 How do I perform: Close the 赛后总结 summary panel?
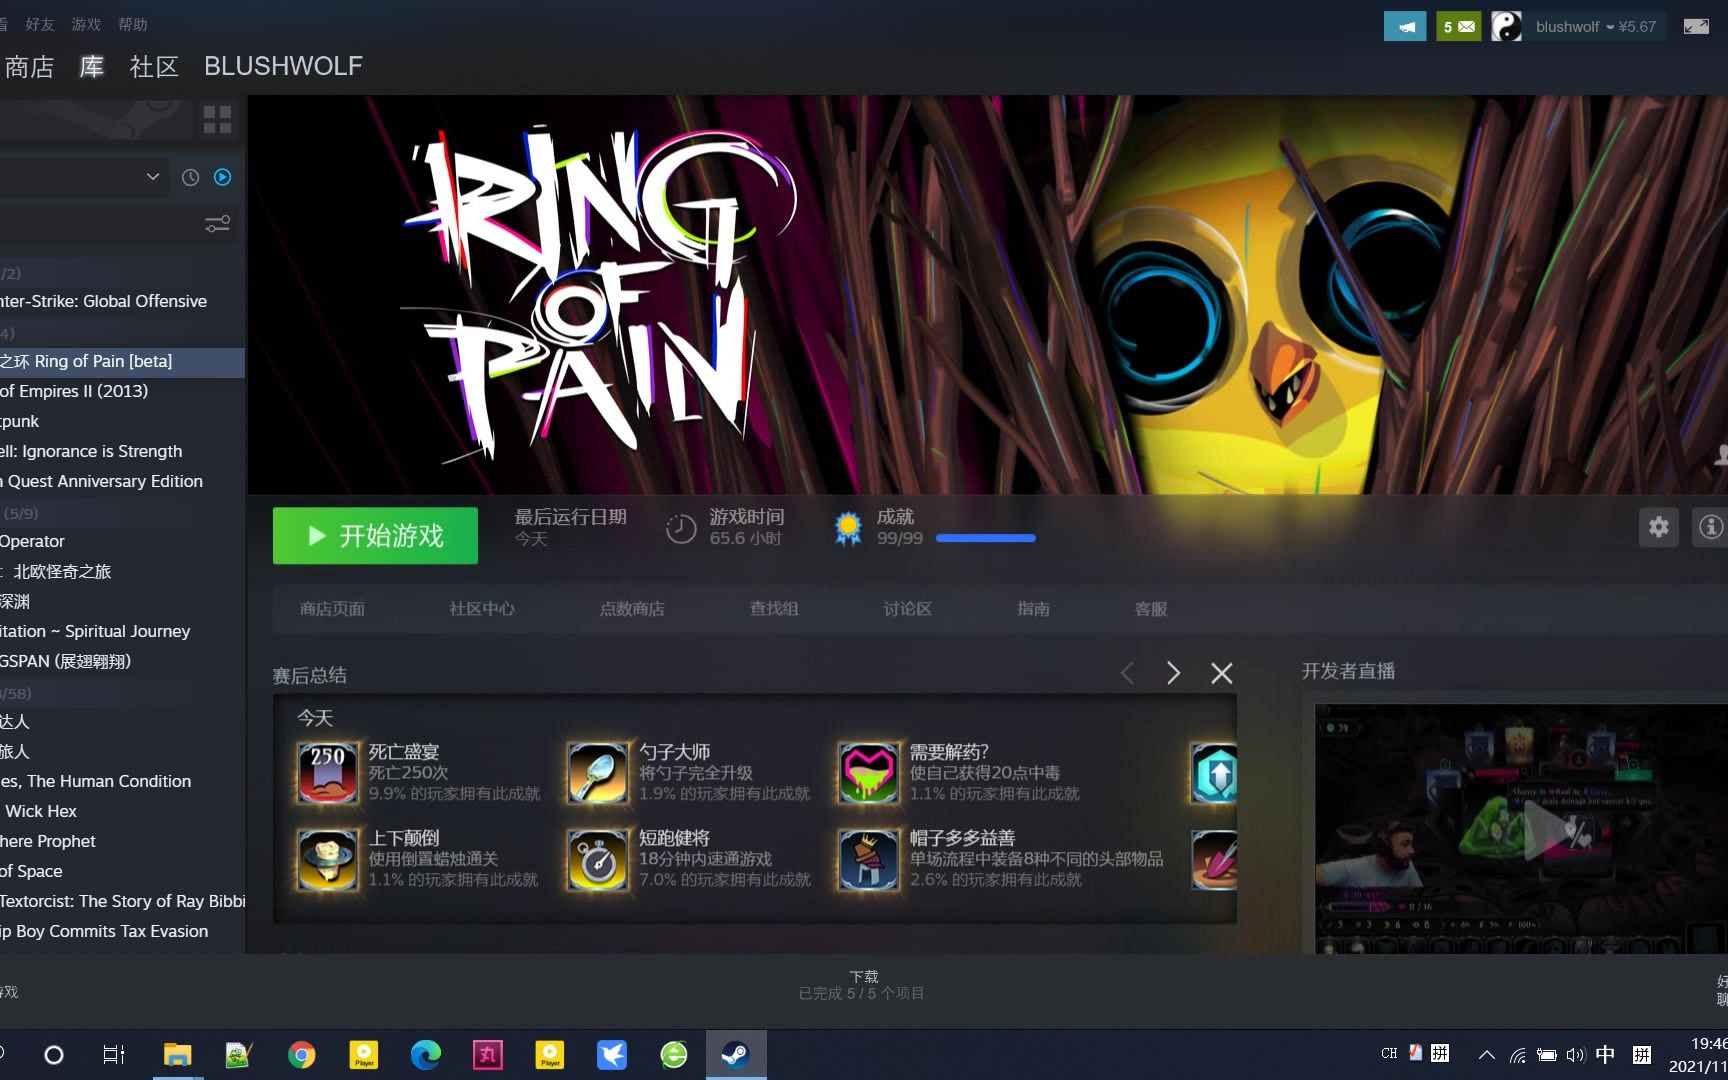1221,673
